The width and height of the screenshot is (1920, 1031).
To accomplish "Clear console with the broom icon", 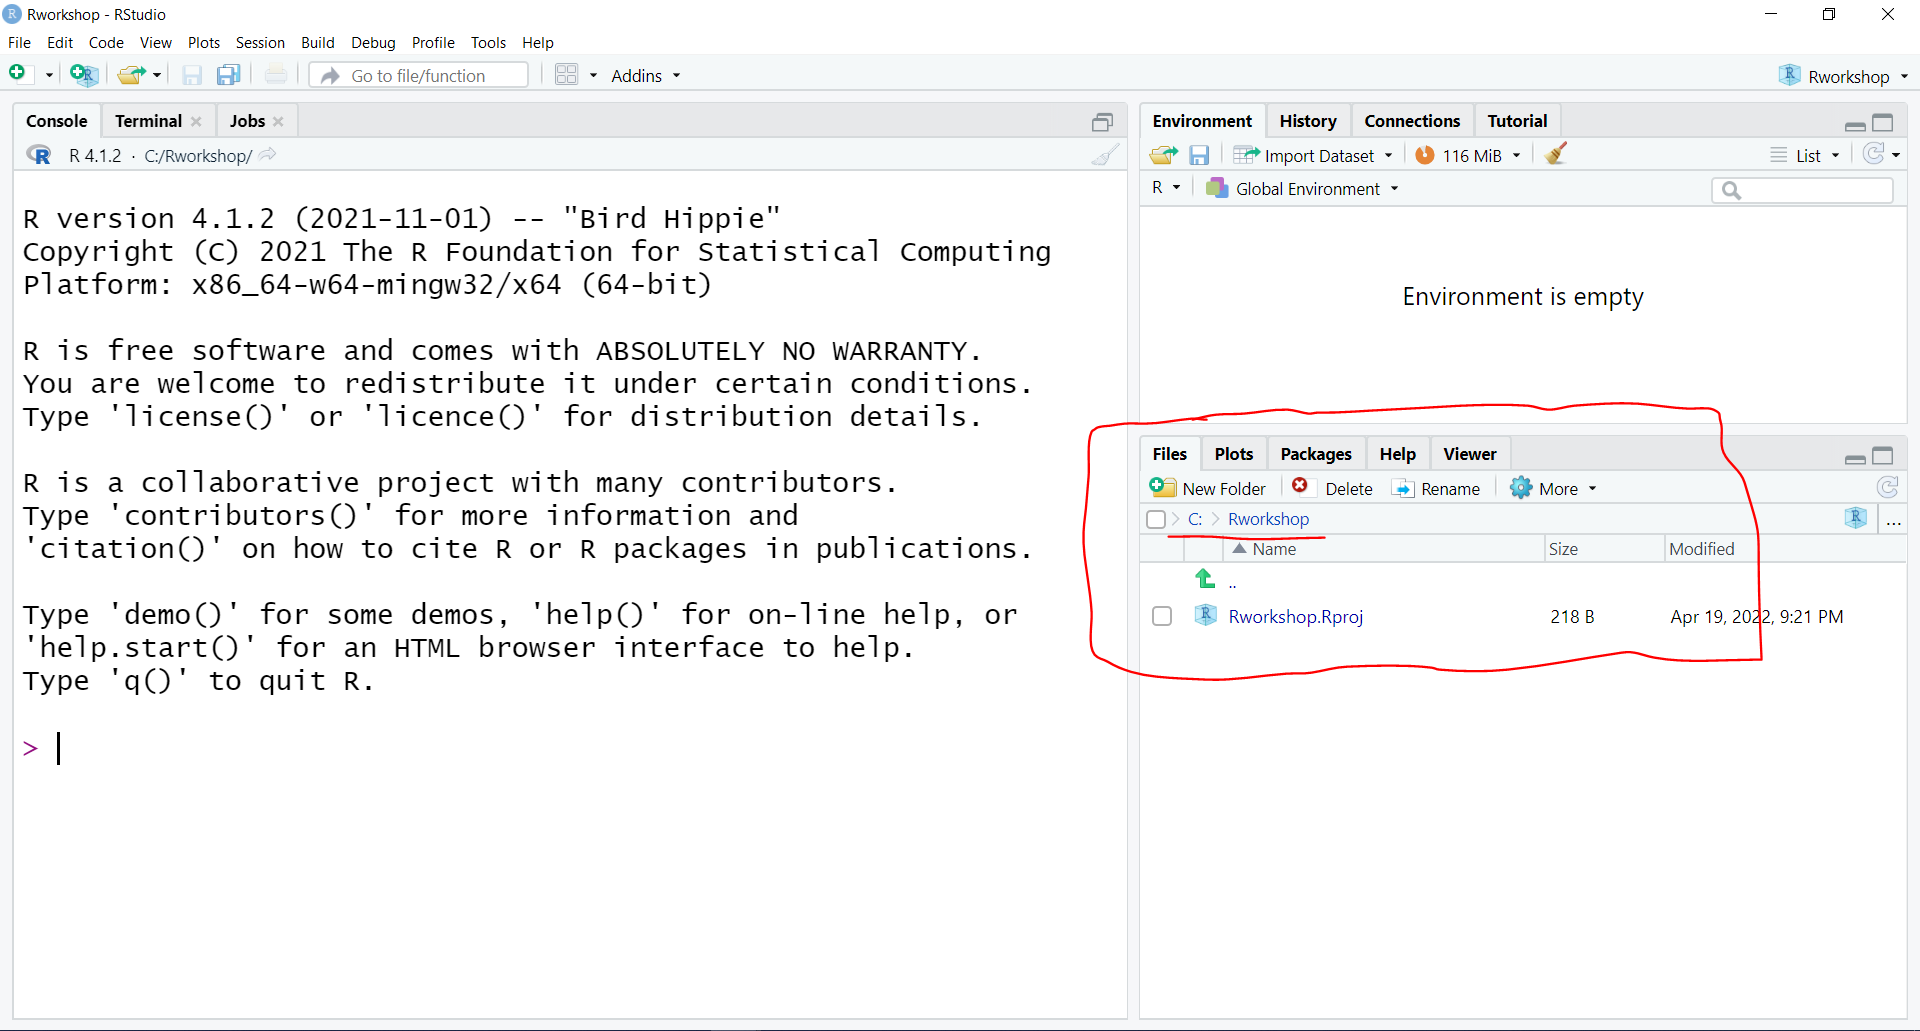I will (1105, 155).
